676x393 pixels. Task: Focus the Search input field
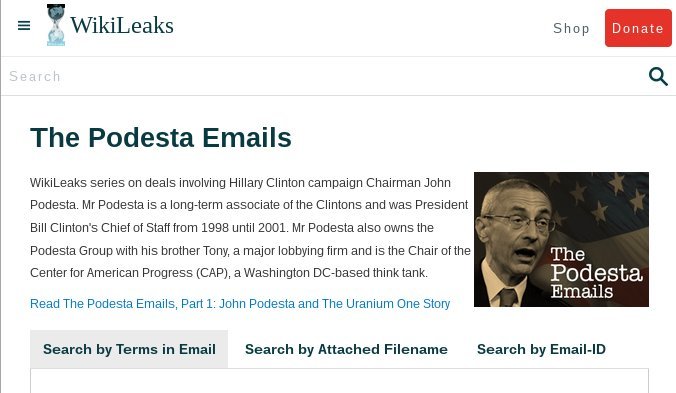[x=323, y=76]
